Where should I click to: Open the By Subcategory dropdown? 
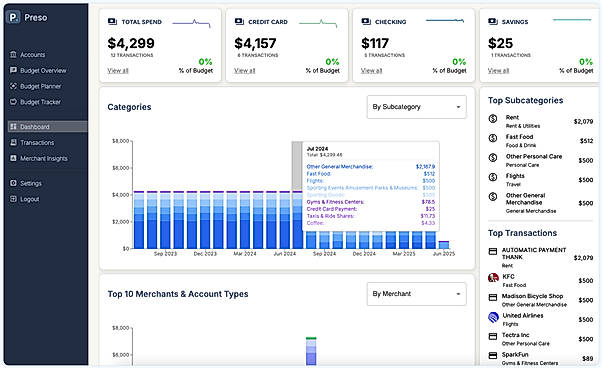click(417, 107)
